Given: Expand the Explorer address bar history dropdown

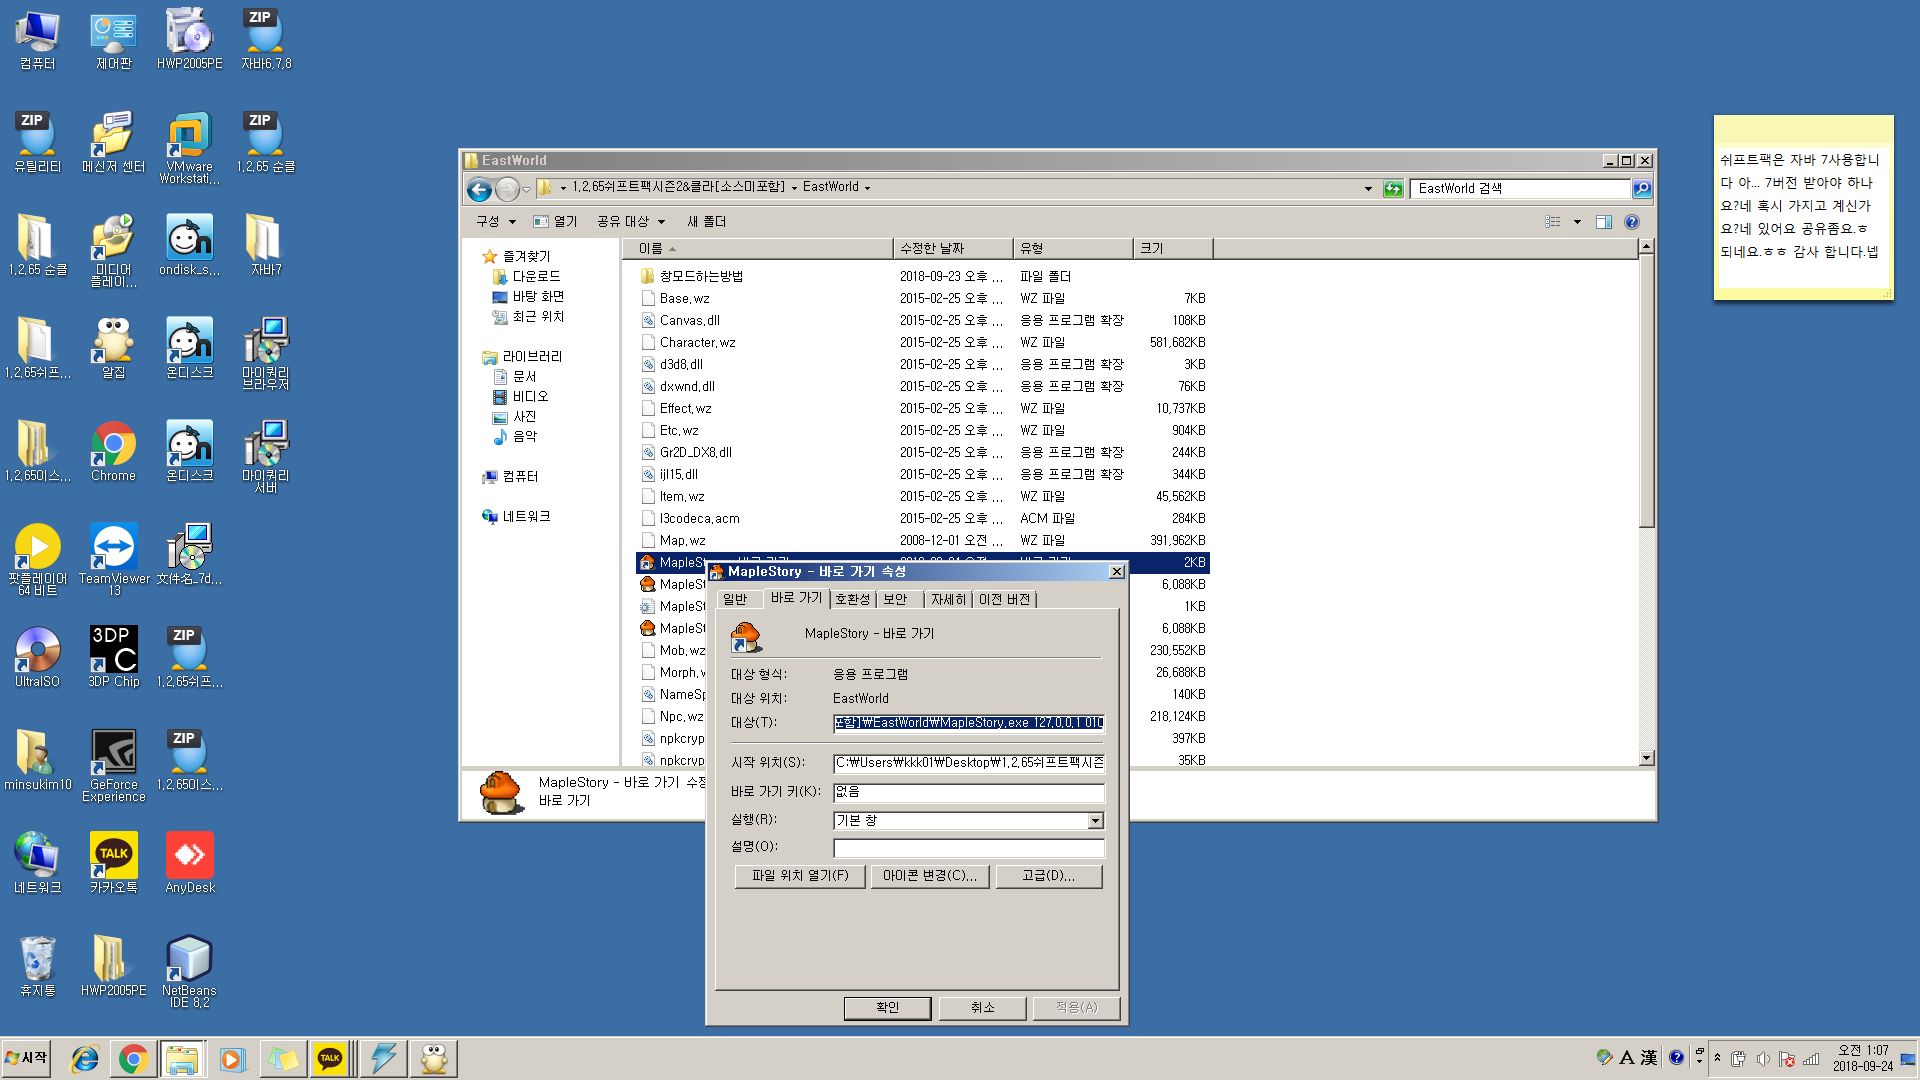Looking at the screenshot, I should (1368, 188).
